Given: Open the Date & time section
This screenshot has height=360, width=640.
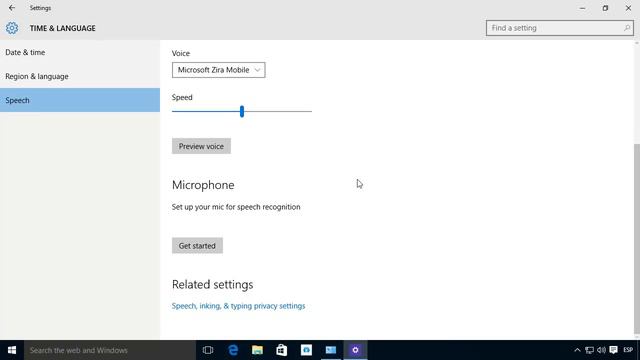Looking at the screenshot, I should tap(80, 52).
